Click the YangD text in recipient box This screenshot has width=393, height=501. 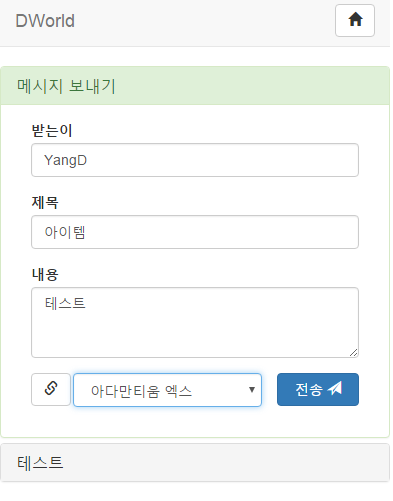65,160
